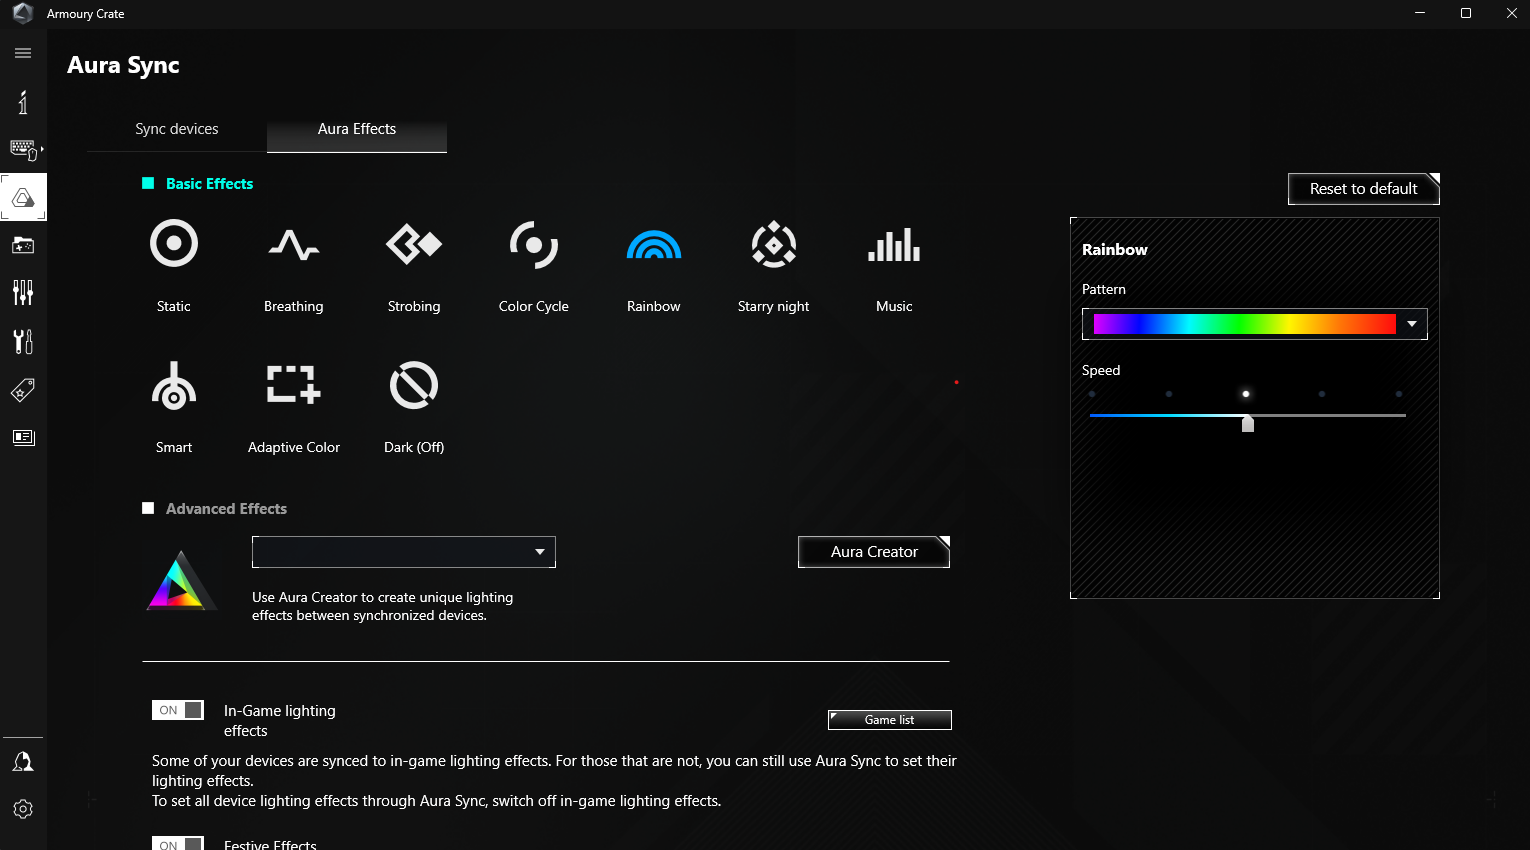Open the Advanced Effects dropdown
Viewport: 1530px width, 850px height.
pos(404,552)
